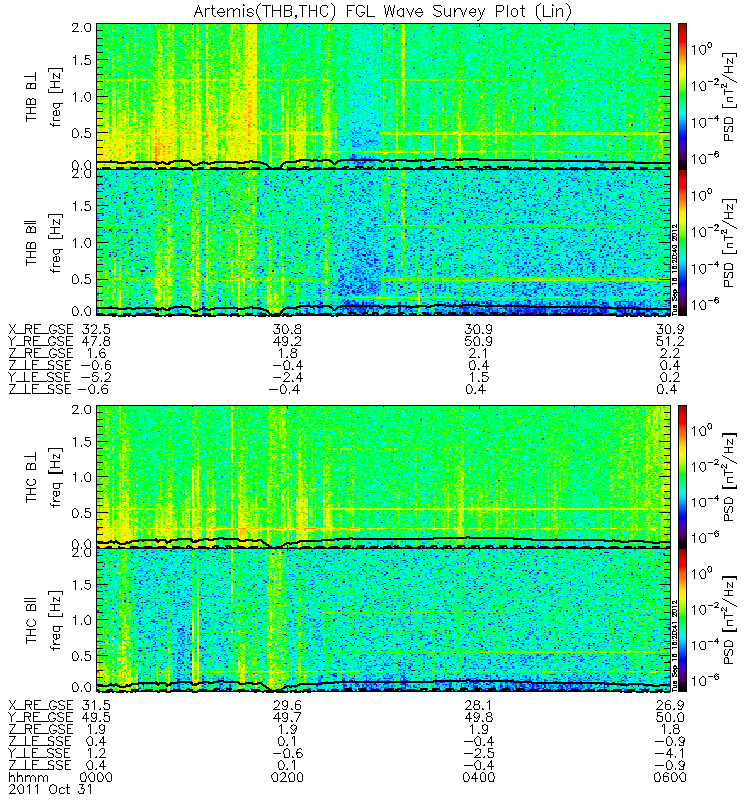Image resolution: width=750 pixels, height=800 pixels.
Task: Click the X_RE_GSE value '30.8'
Action: (x=287, y=329)
